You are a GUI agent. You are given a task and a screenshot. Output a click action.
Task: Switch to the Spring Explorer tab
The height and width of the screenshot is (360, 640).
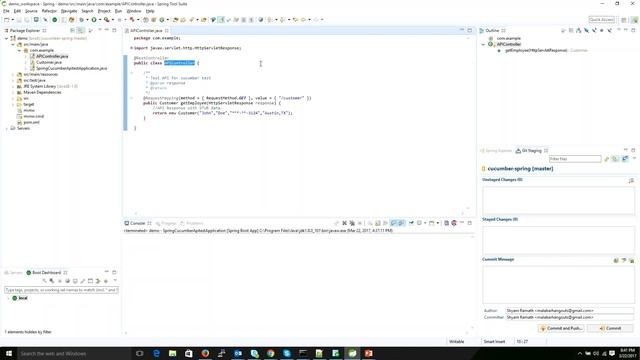coord(496,151)
